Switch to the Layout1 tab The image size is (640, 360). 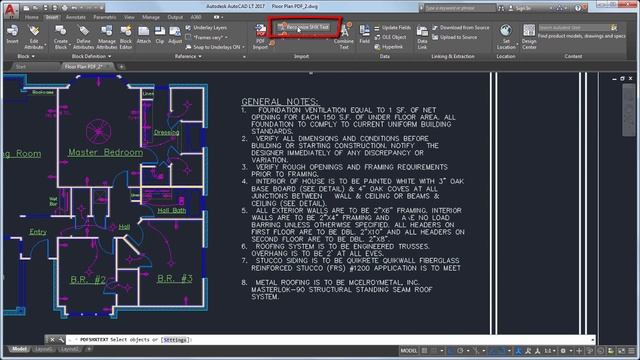[43, 349]
